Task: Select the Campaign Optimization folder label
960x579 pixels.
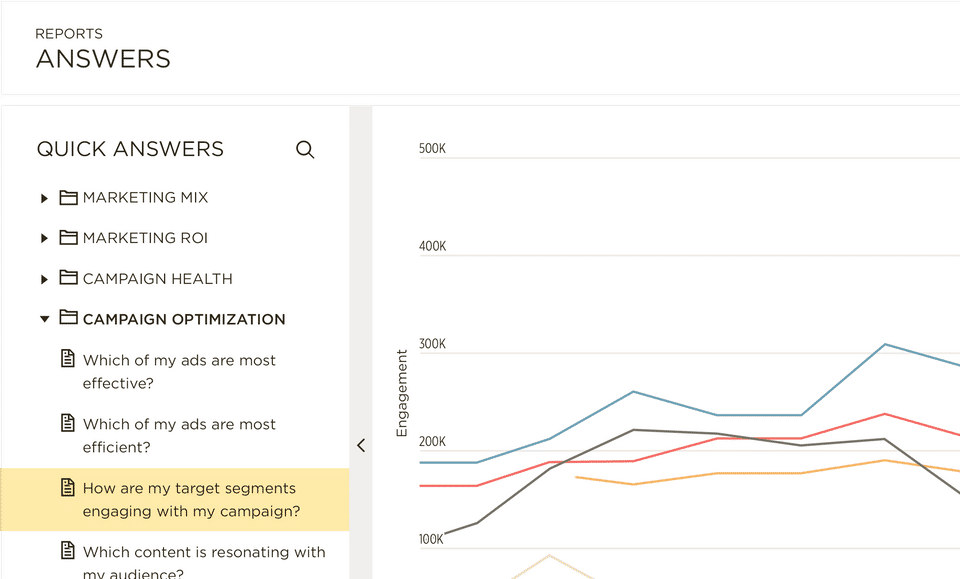Action: (184, 319)
